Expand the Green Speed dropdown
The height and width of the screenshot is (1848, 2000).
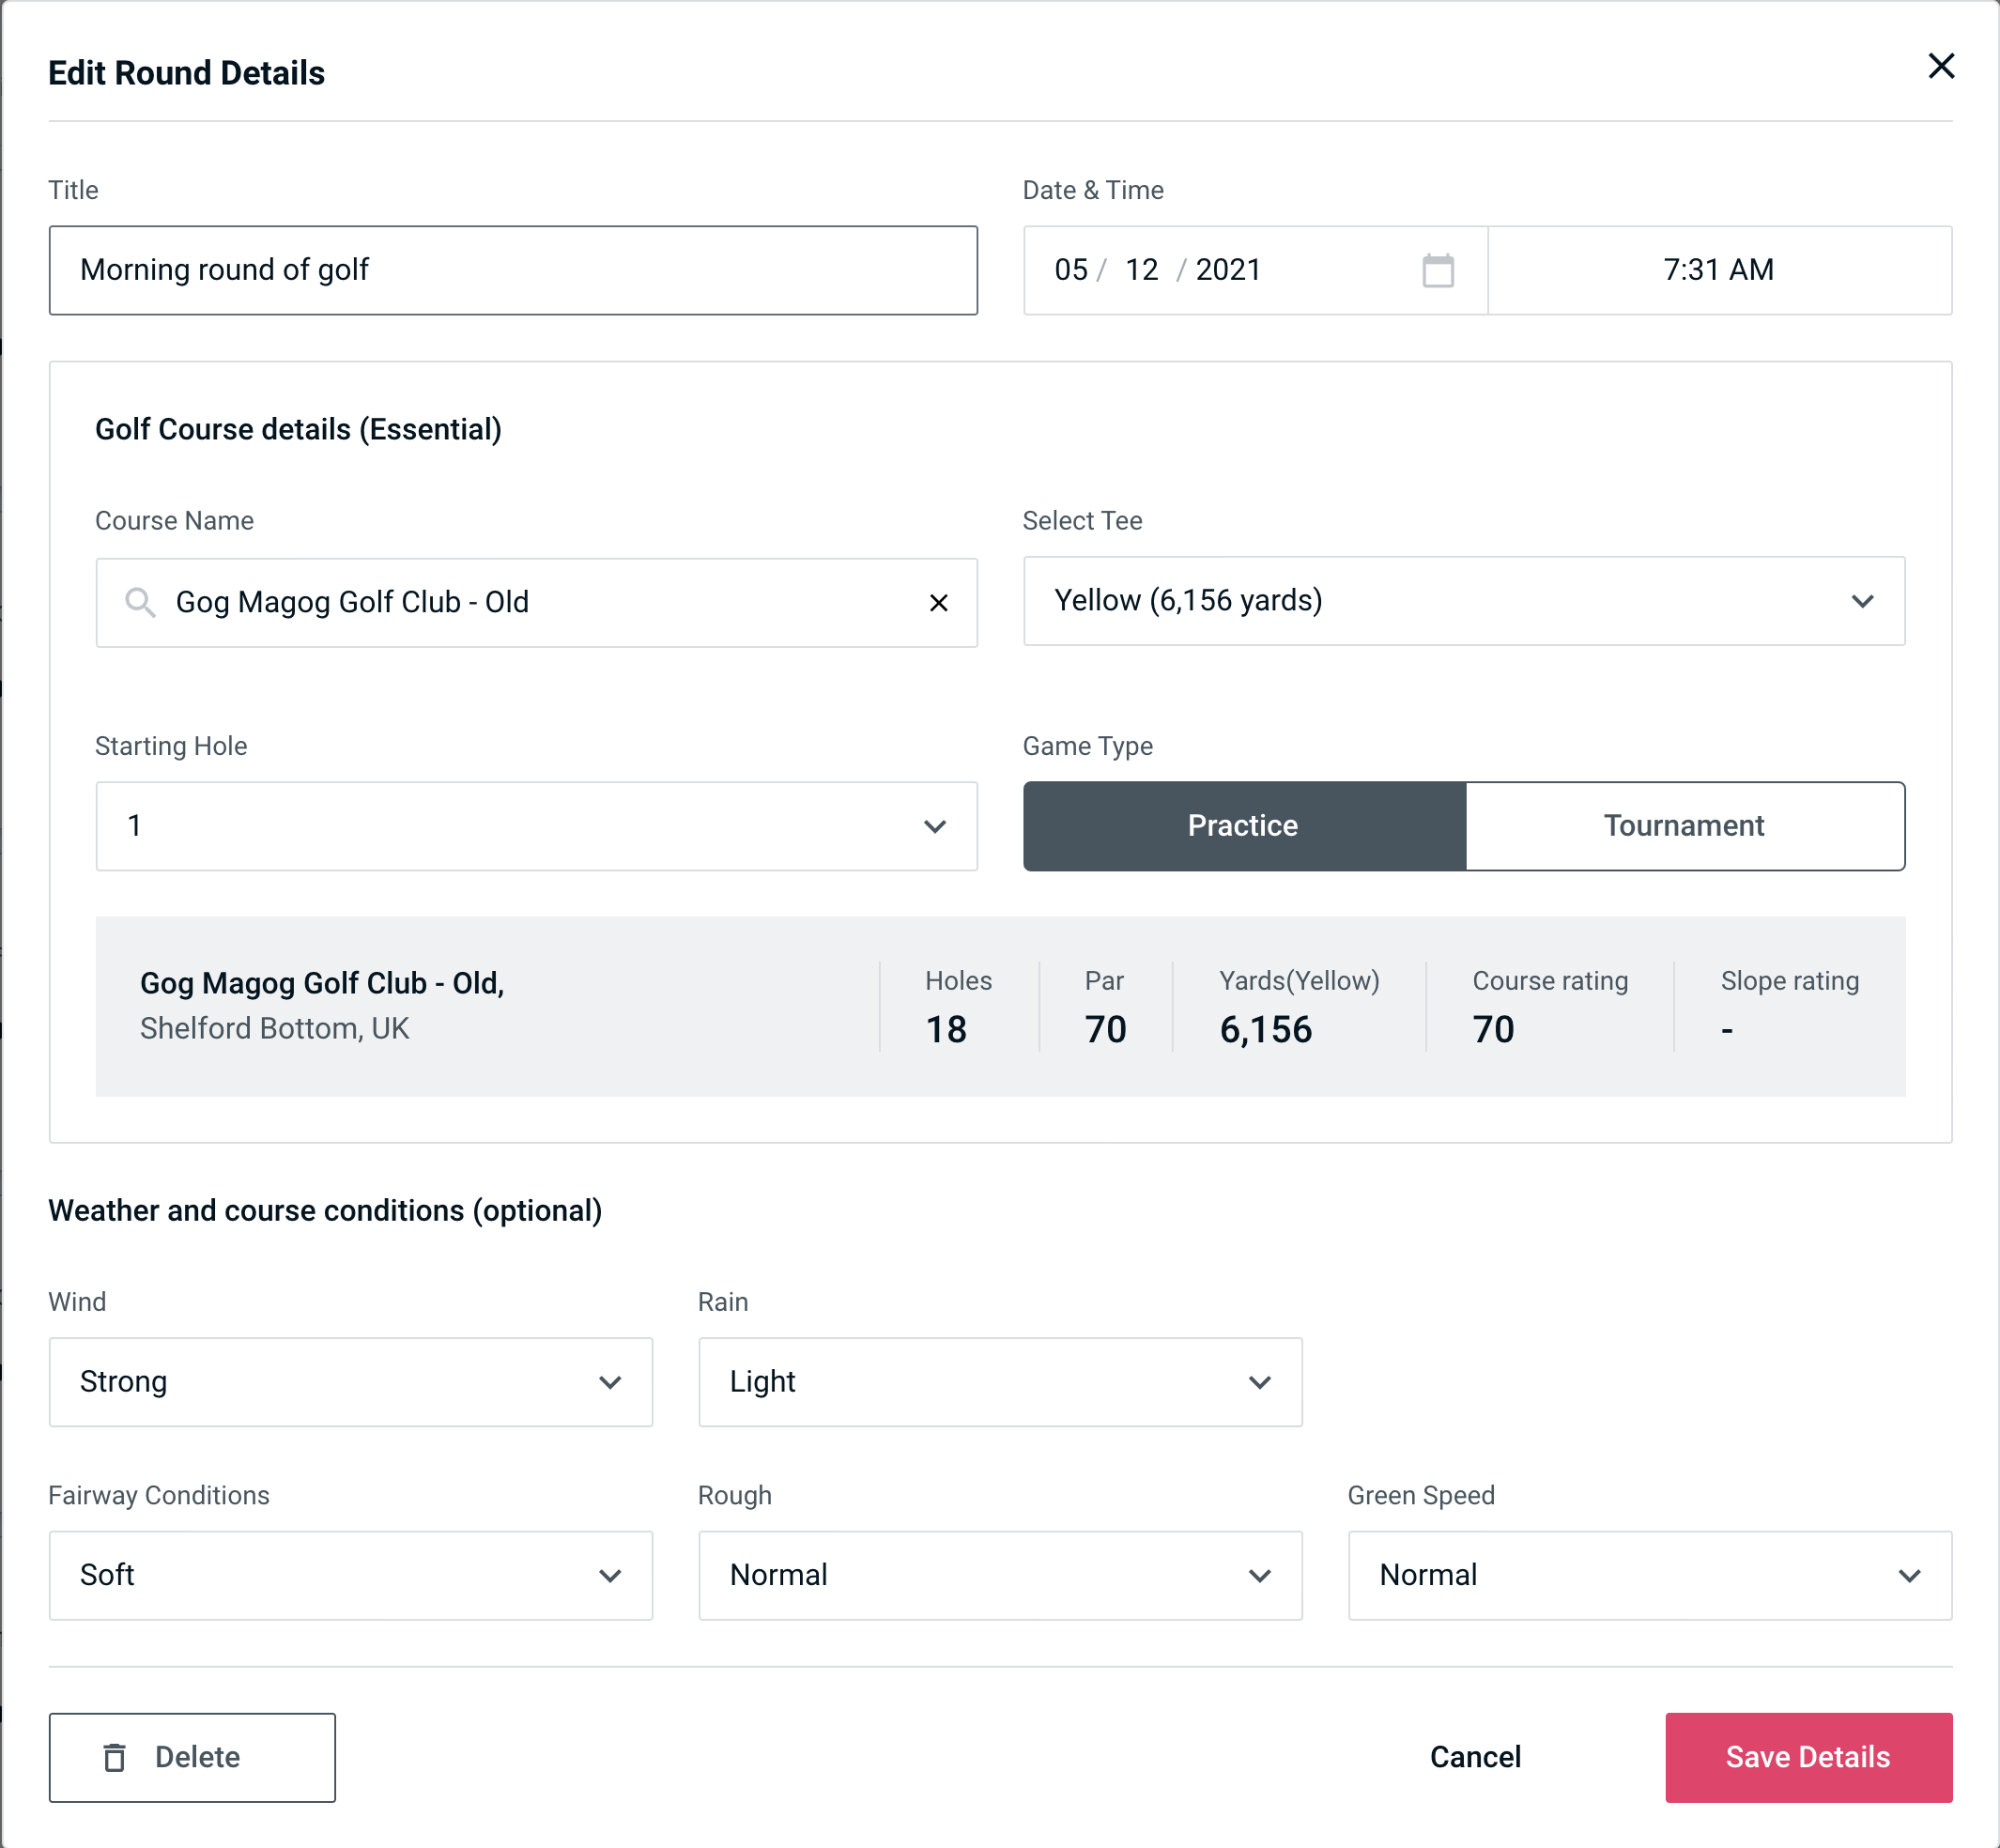1648,1575
